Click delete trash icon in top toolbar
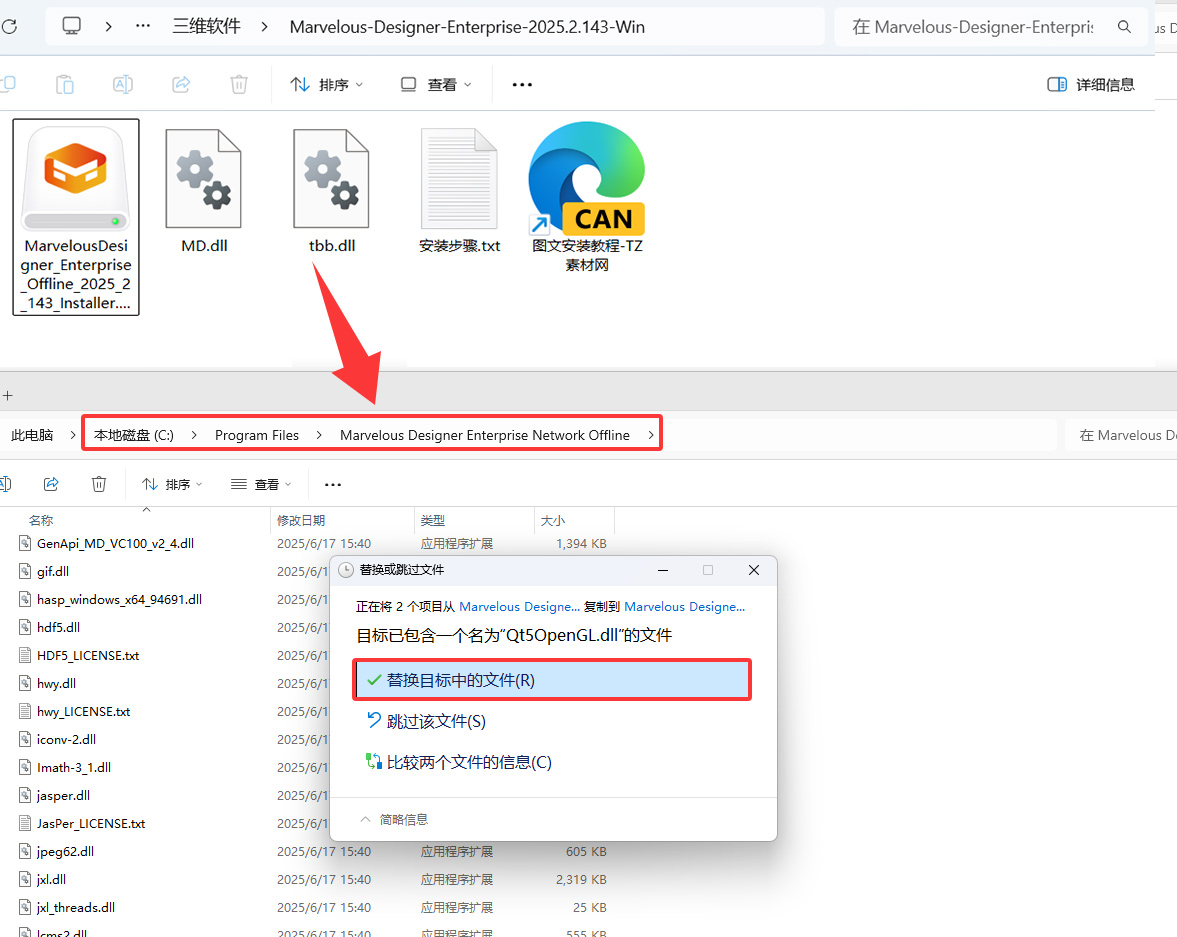The height and width of the screenshot is (937, 1177). point(239,84)
